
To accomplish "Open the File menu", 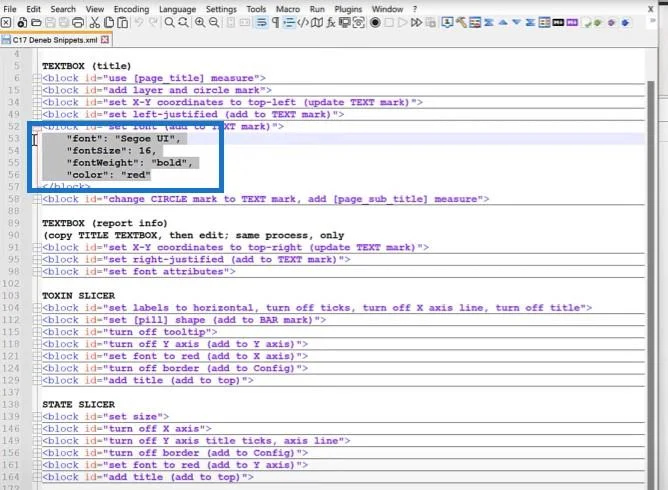I will pyautogui.click(x=9, y=9).
